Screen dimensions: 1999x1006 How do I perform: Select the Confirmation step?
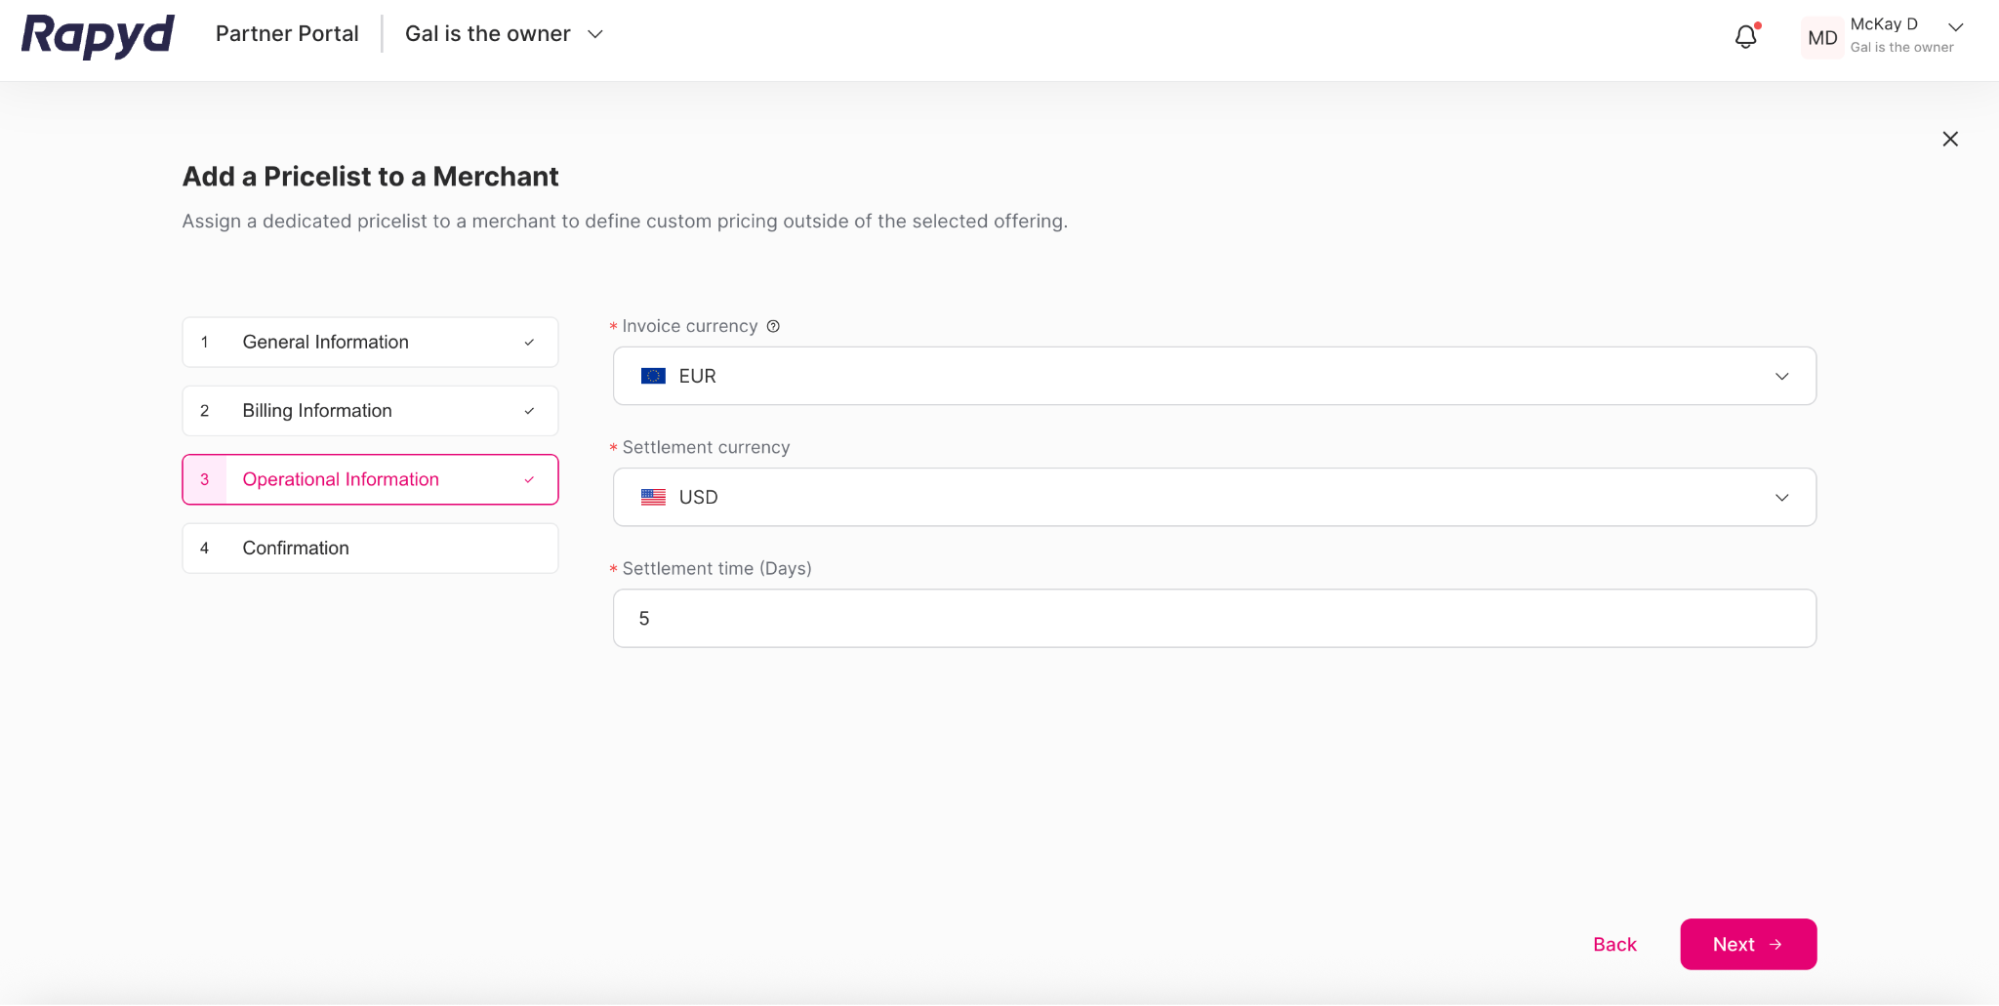(x=295, y=547)
